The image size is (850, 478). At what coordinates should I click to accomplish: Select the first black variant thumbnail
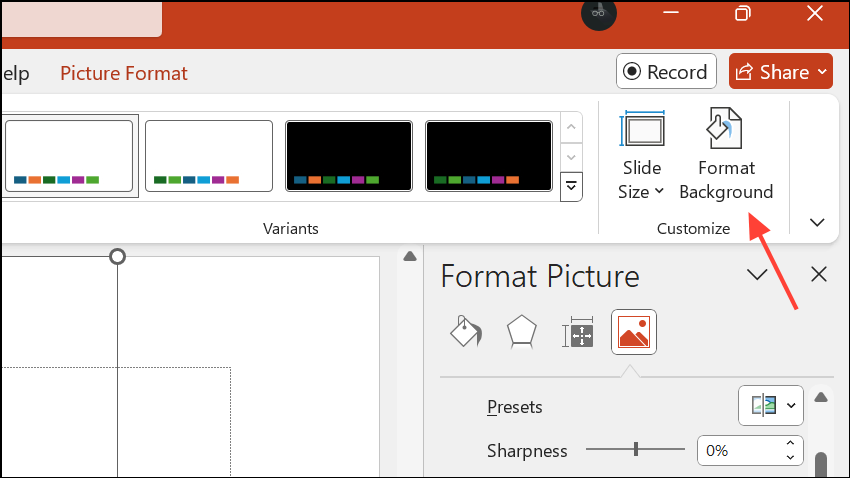(x=349, y=155)
